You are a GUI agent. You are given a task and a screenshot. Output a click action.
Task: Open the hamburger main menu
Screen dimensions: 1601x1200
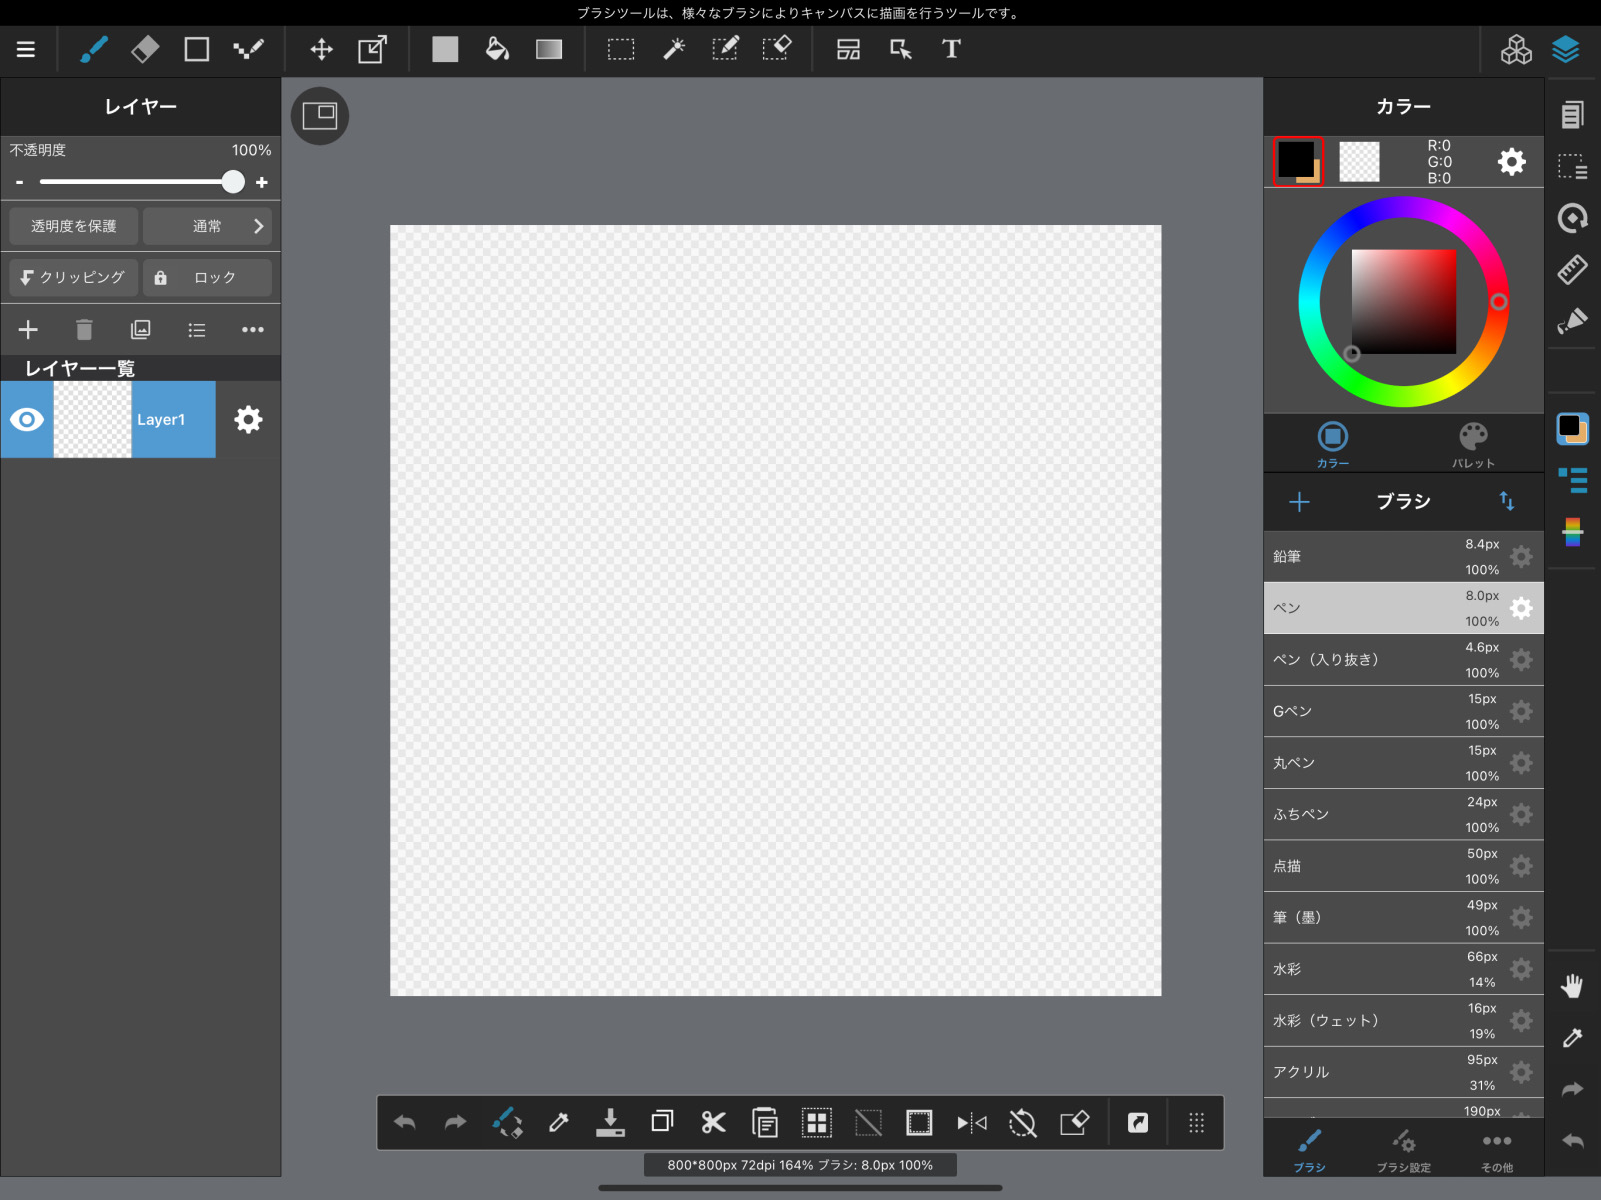coord(26,49)
